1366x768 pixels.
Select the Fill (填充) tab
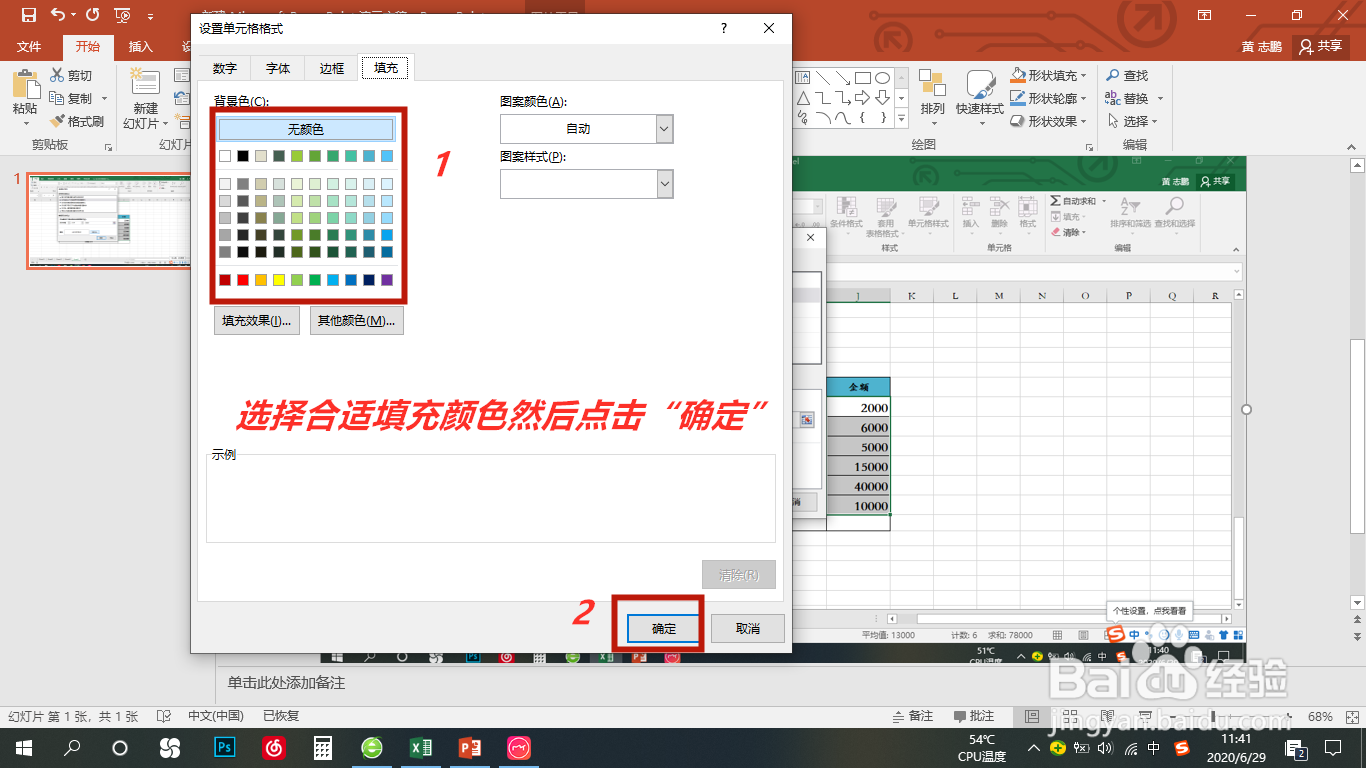pyautogui.click(x=386, y=68)
